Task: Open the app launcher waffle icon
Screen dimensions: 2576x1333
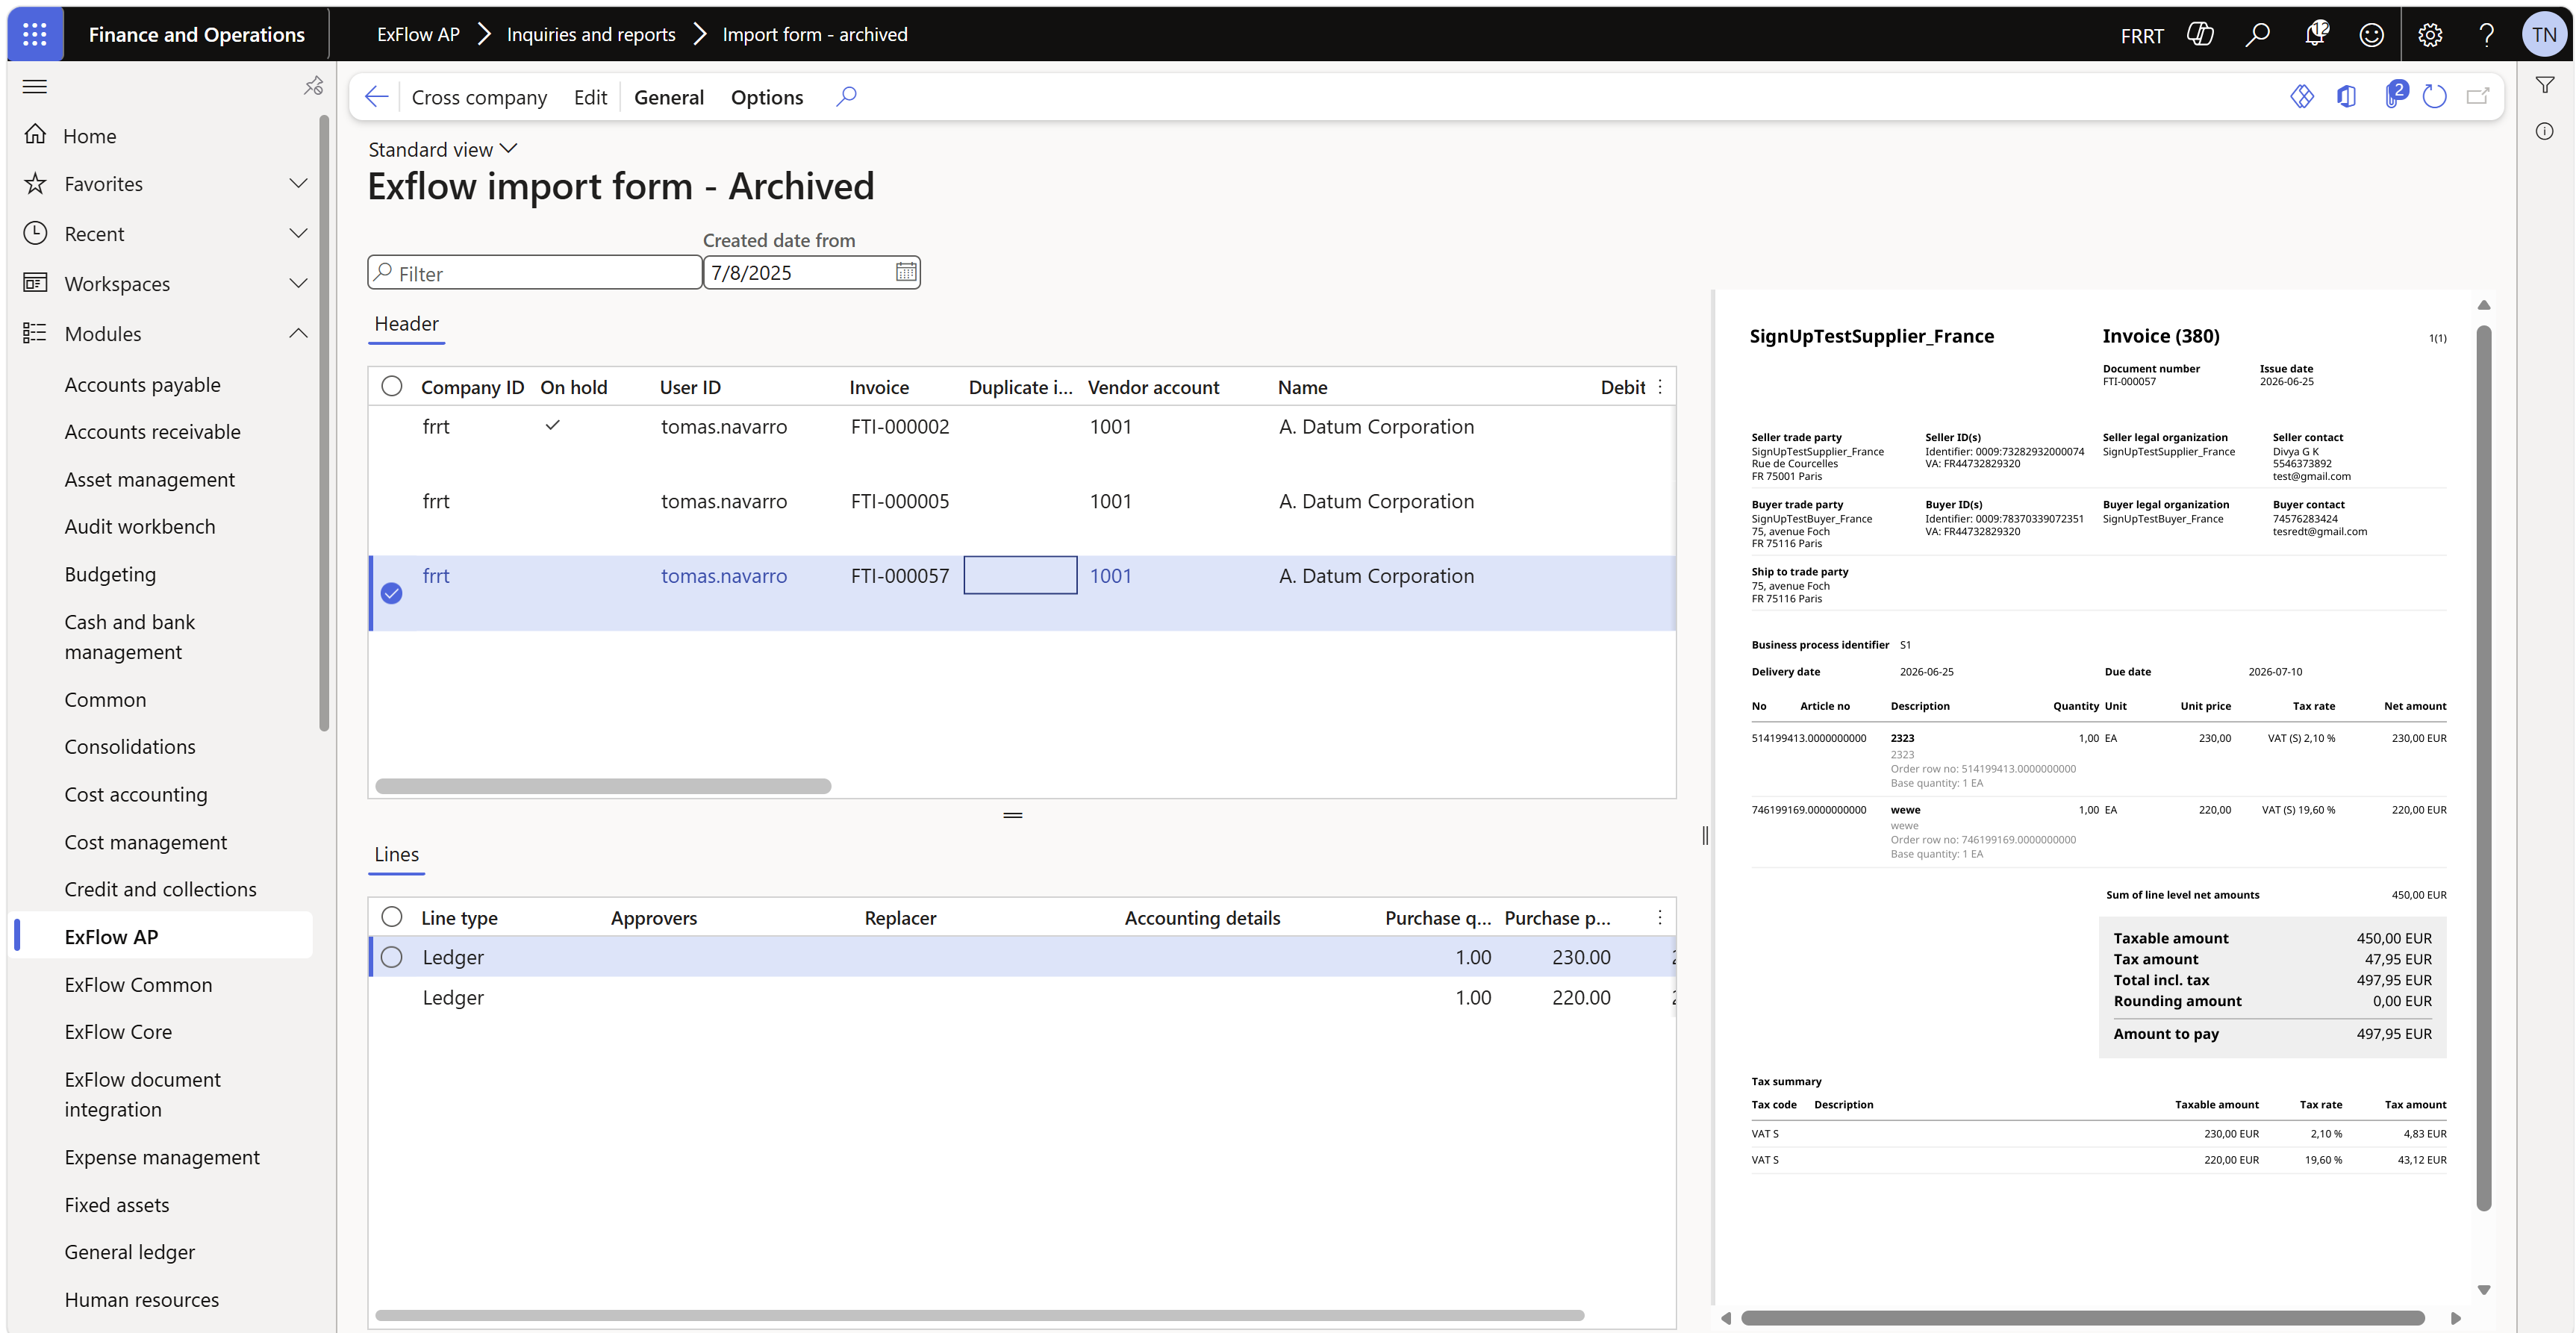Action: tap(35, 34)
